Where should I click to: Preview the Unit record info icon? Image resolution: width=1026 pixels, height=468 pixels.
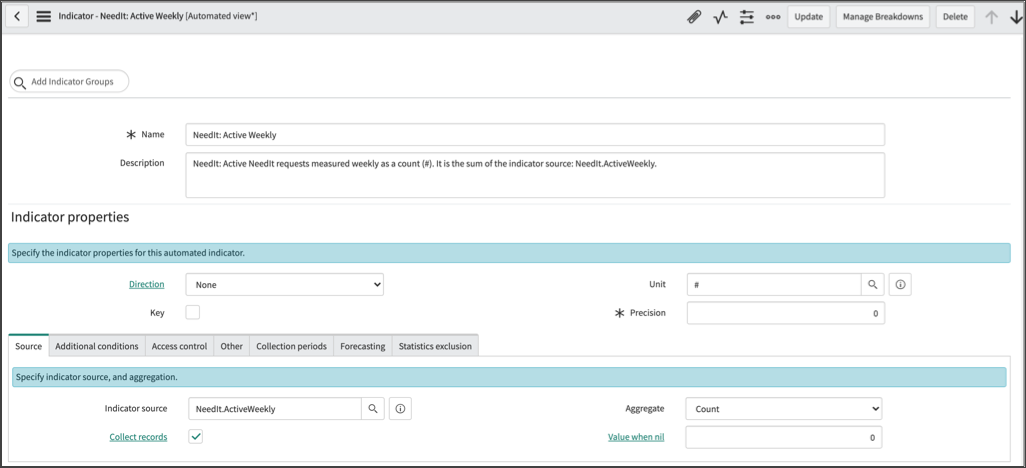[x=900, y=285]
